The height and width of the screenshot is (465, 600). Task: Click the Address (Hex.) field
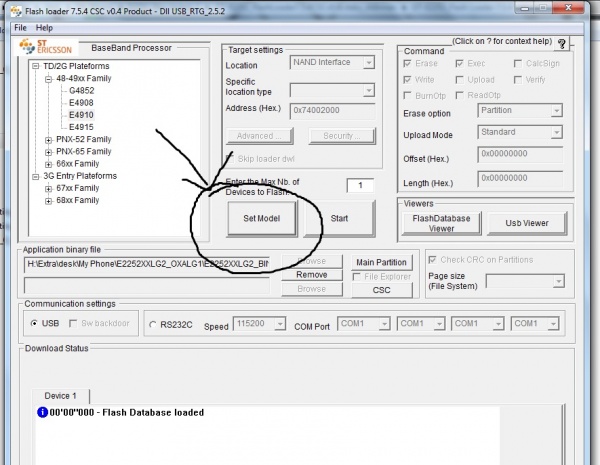click(332, 111)
